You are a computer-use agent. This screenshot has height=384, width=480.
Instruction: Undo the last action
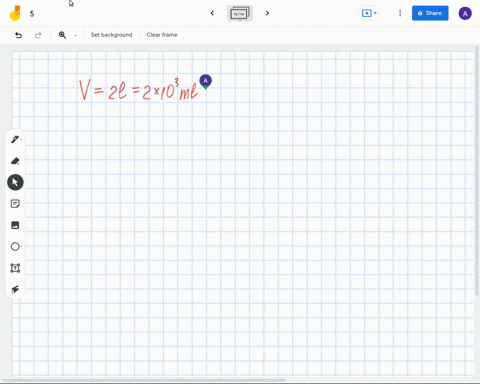coord(18,35)
